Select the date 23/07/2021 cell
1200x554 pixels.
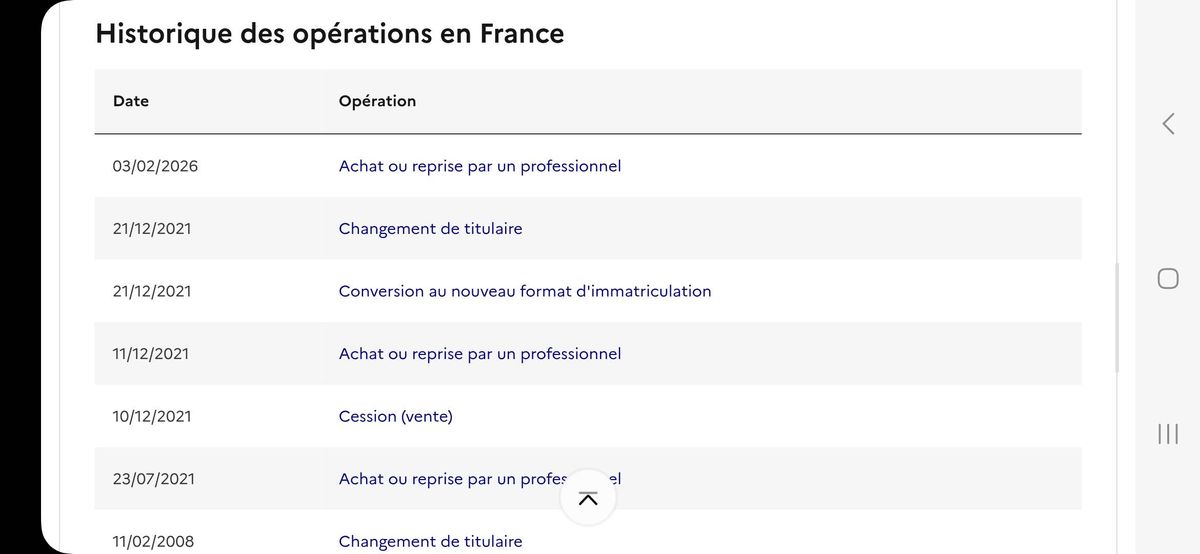154,479
